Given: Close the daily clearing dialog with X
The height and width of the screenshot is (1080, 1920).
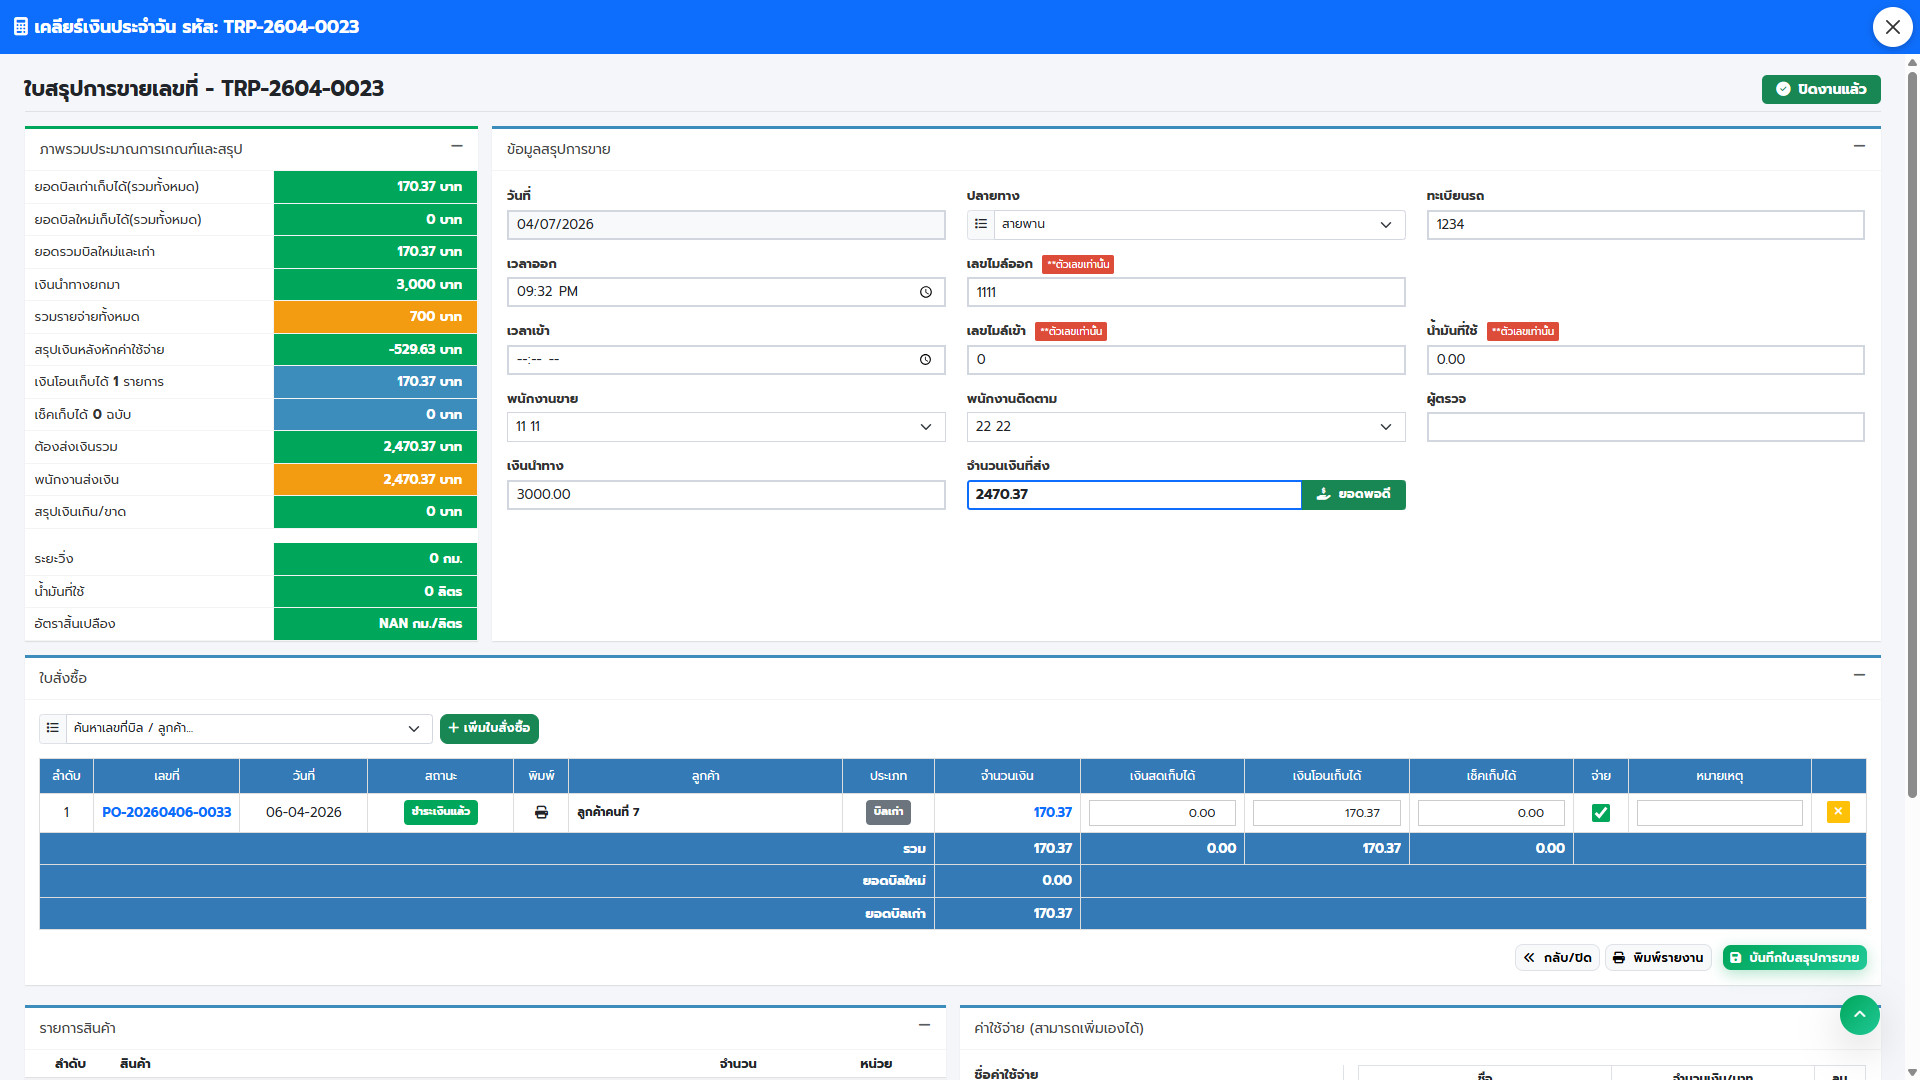Looking at the screenshot, I should [x=1892, y=27].
